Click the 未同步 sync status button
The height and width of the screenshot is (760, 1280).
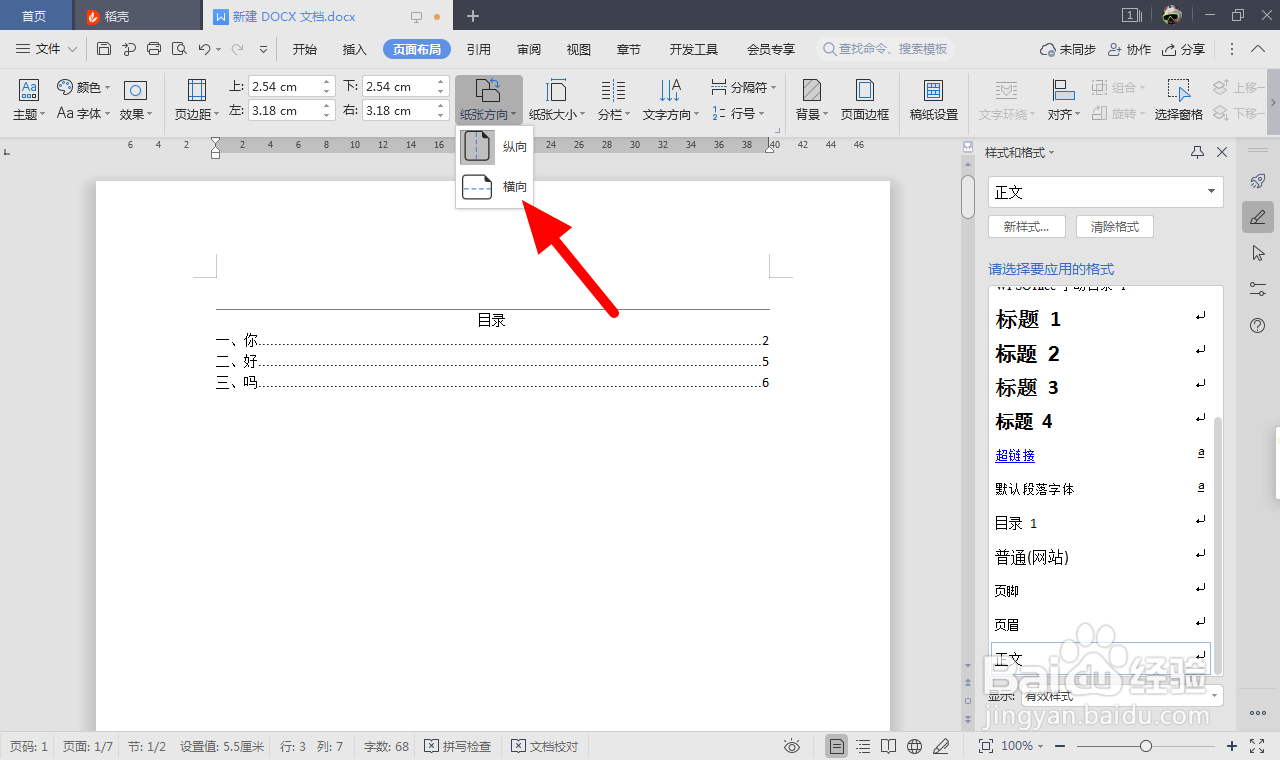tap(1068, 49)
